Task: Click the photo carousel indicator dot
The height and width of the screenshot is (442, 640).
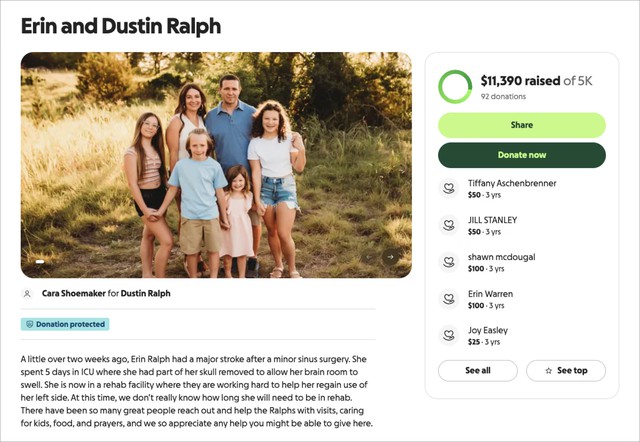Action: tap(40, 262)
